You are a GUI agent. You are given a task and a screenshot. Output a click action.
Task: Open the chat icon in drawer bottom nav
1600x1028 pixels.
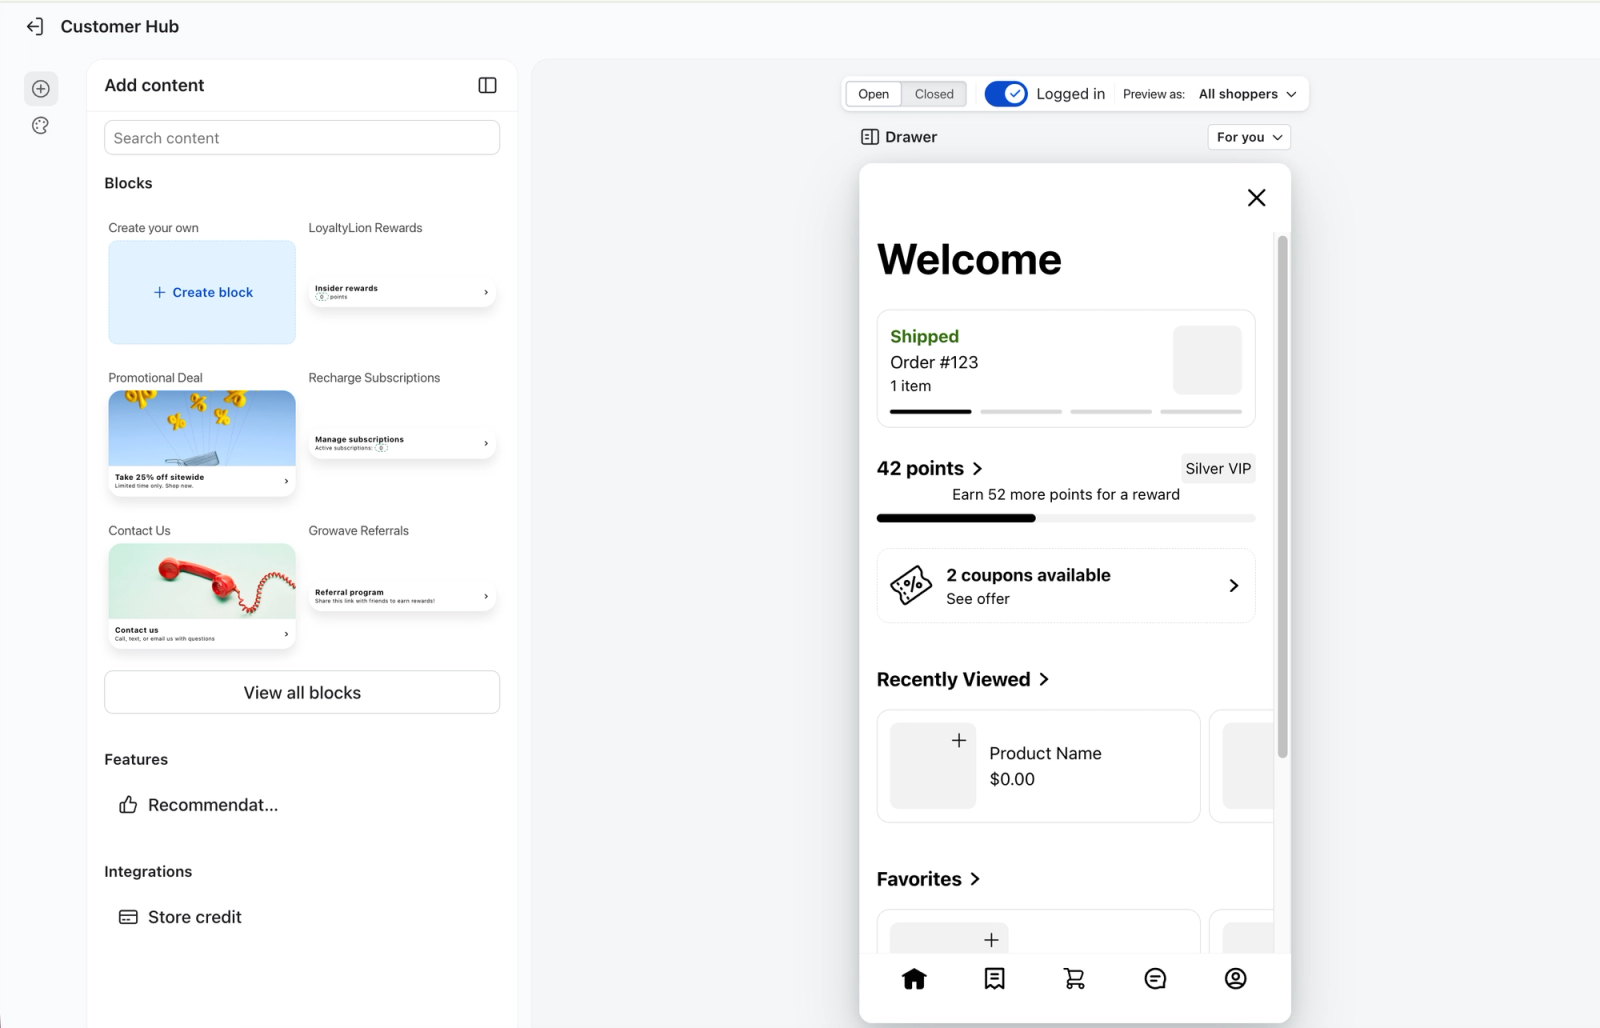[1155, 978]
